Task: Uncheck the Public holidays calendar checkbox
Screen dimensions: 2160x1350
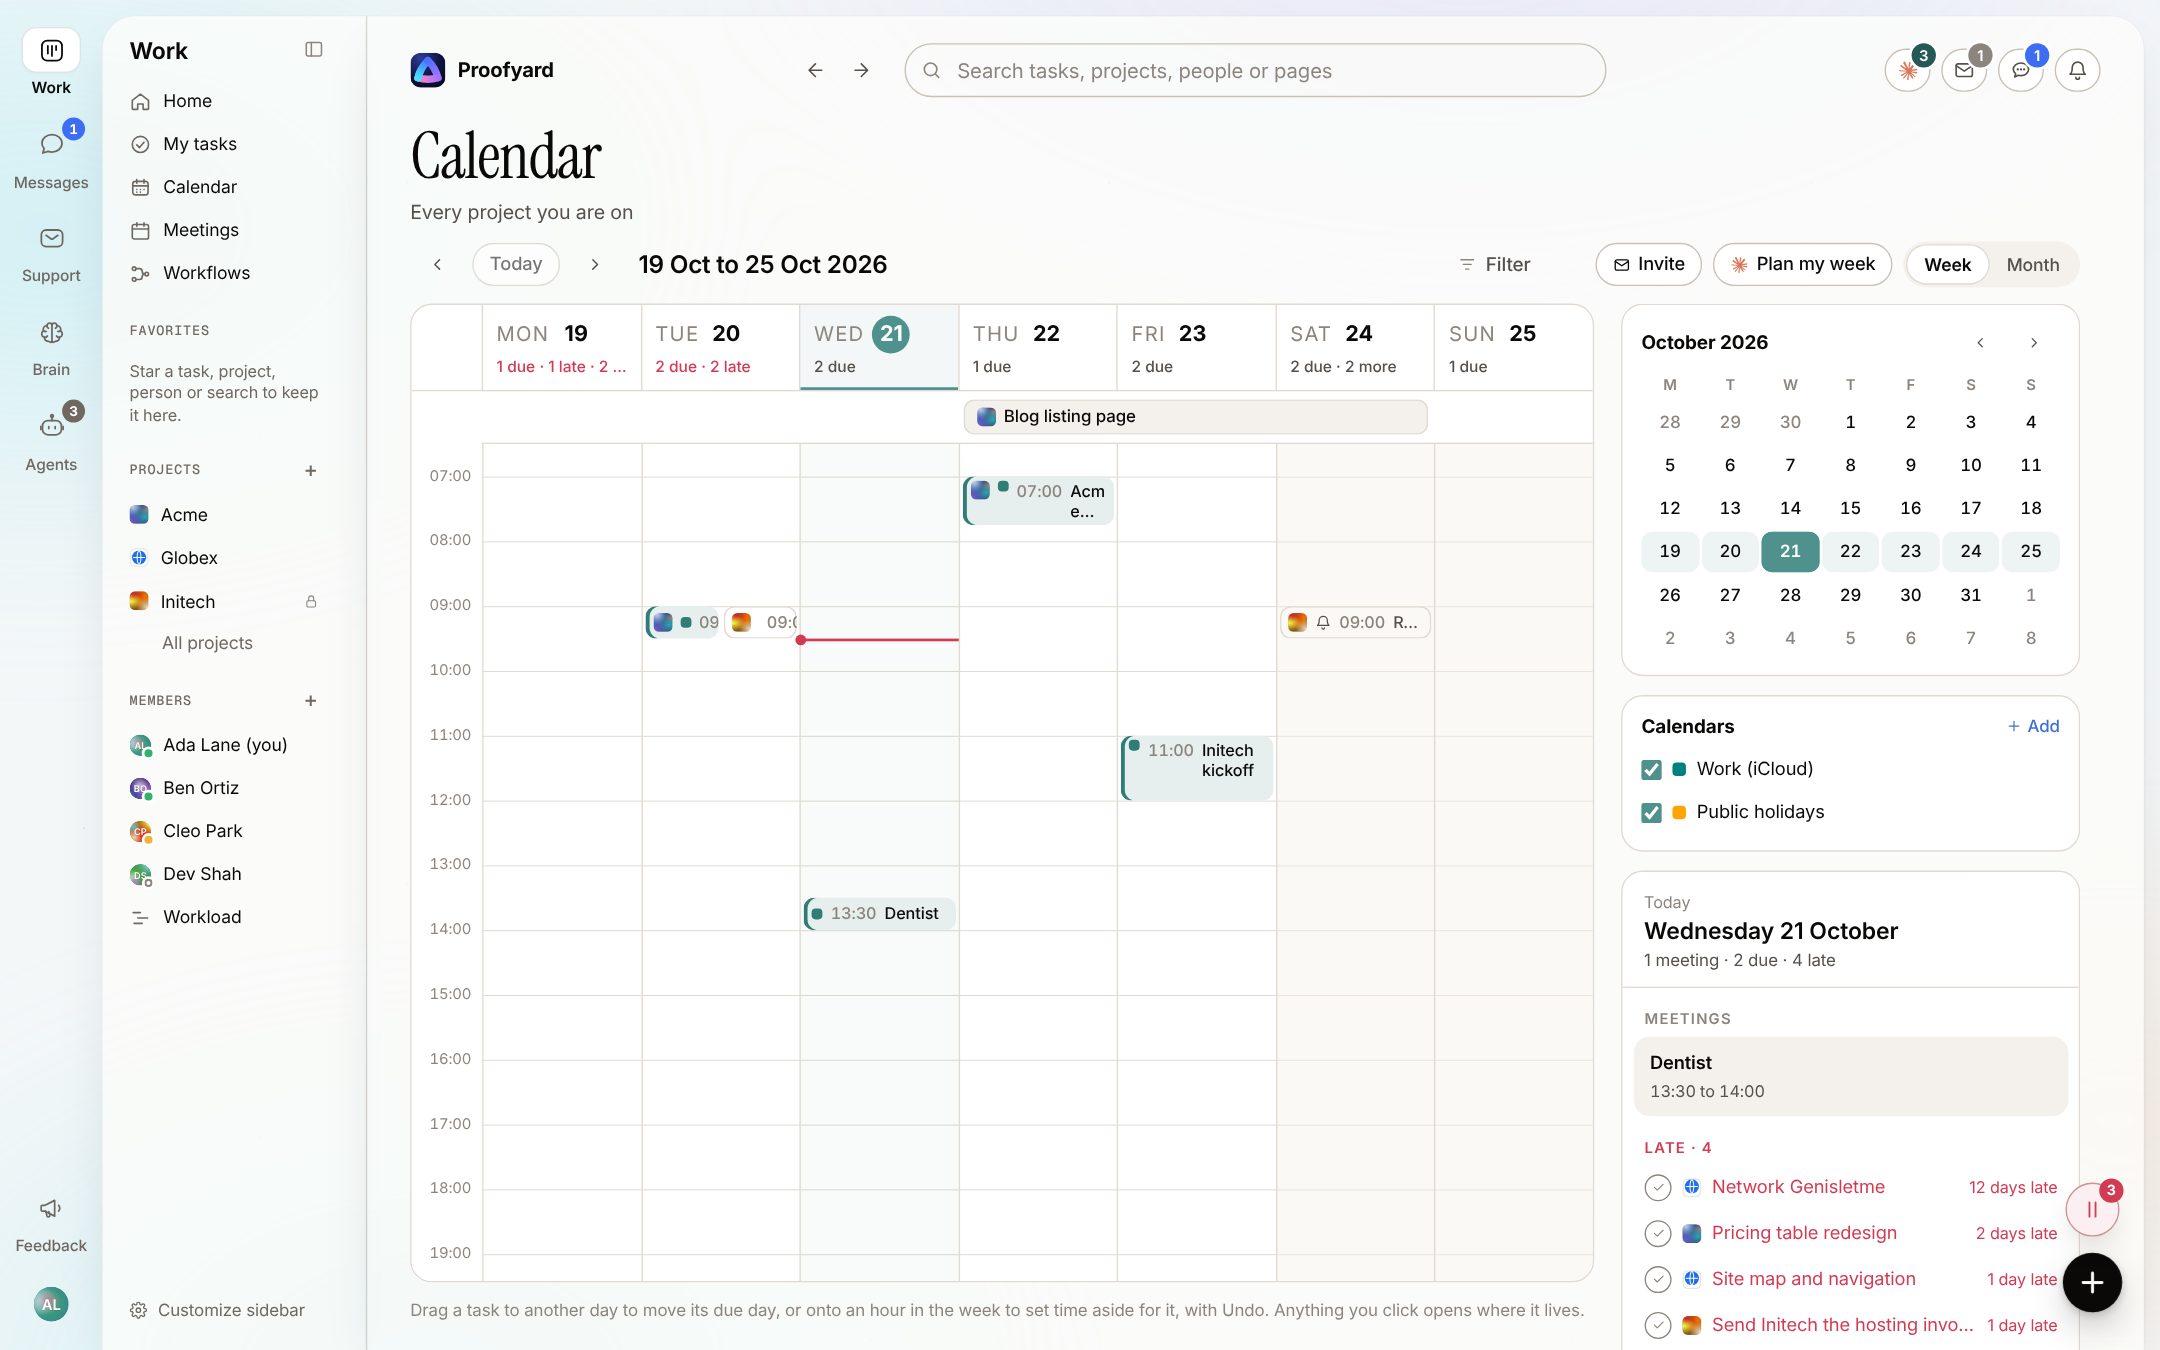Action: [x=1651, y=813]
